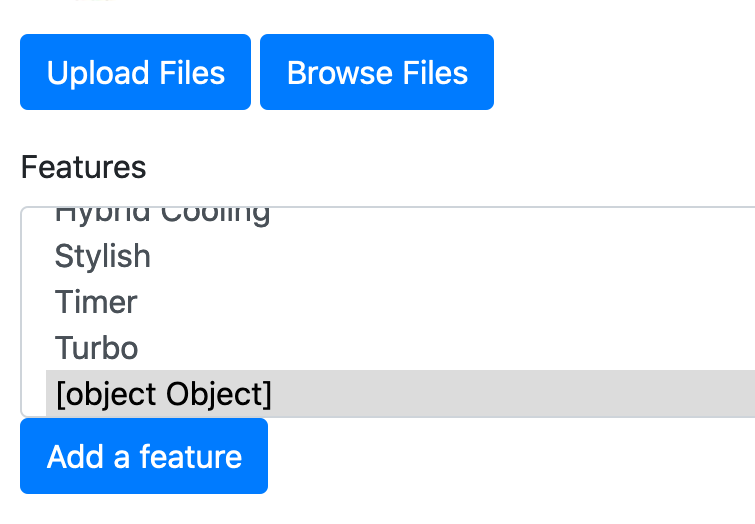The image size is (755, 524).
Task: Select the Timer feature option
Action: [401, 301]
